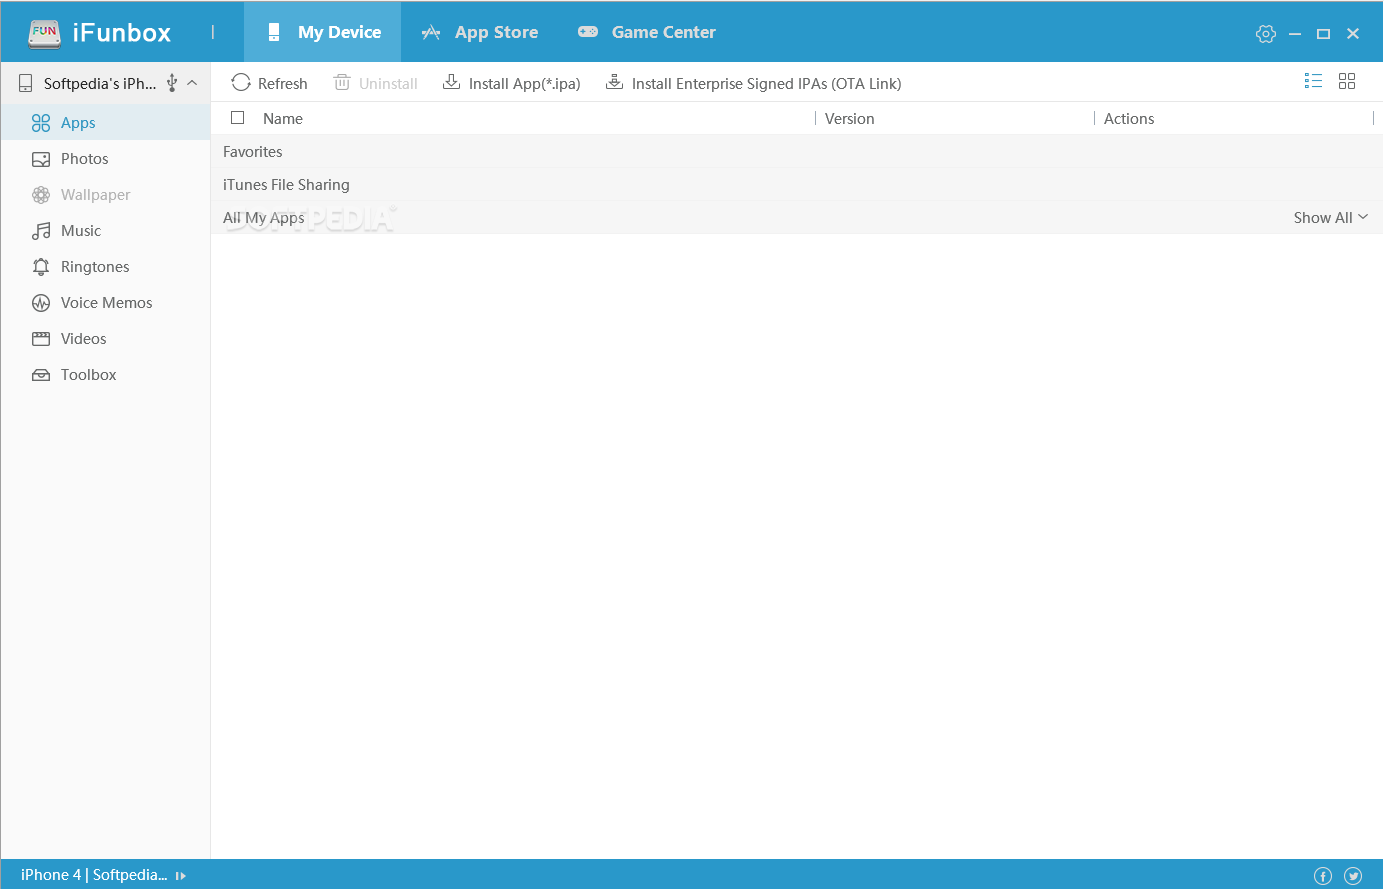Click the iFunbox logo icon
The image size is (1384, 890).
(x=45, y=33)
